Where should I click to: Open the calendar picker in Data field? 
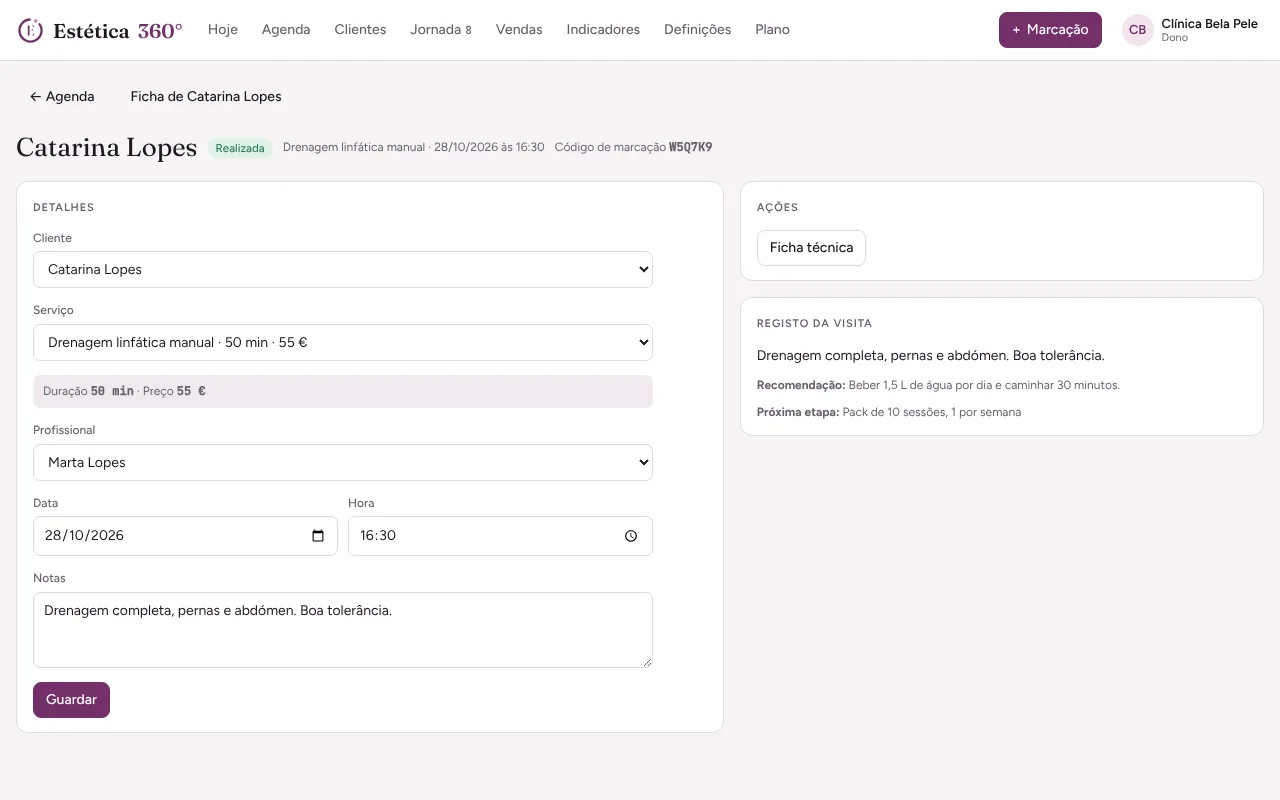click(318, 536)
